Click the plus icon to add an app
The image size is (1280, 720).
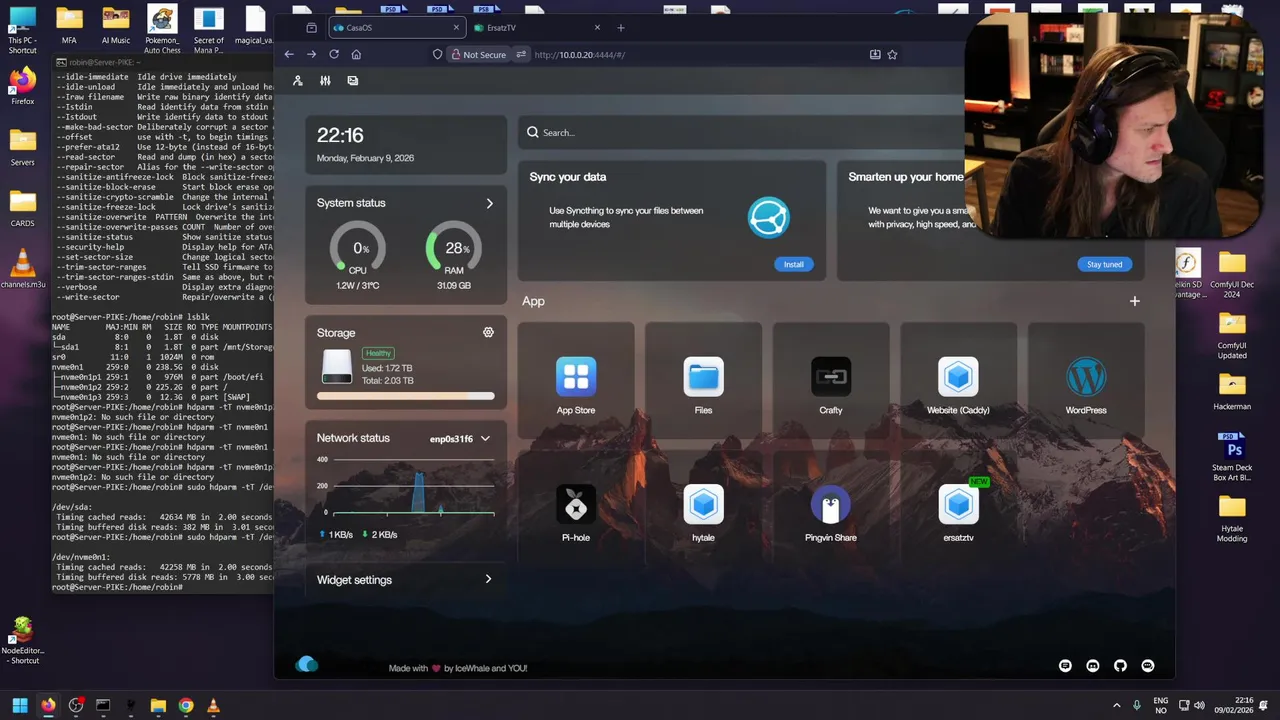point(1135,301)
